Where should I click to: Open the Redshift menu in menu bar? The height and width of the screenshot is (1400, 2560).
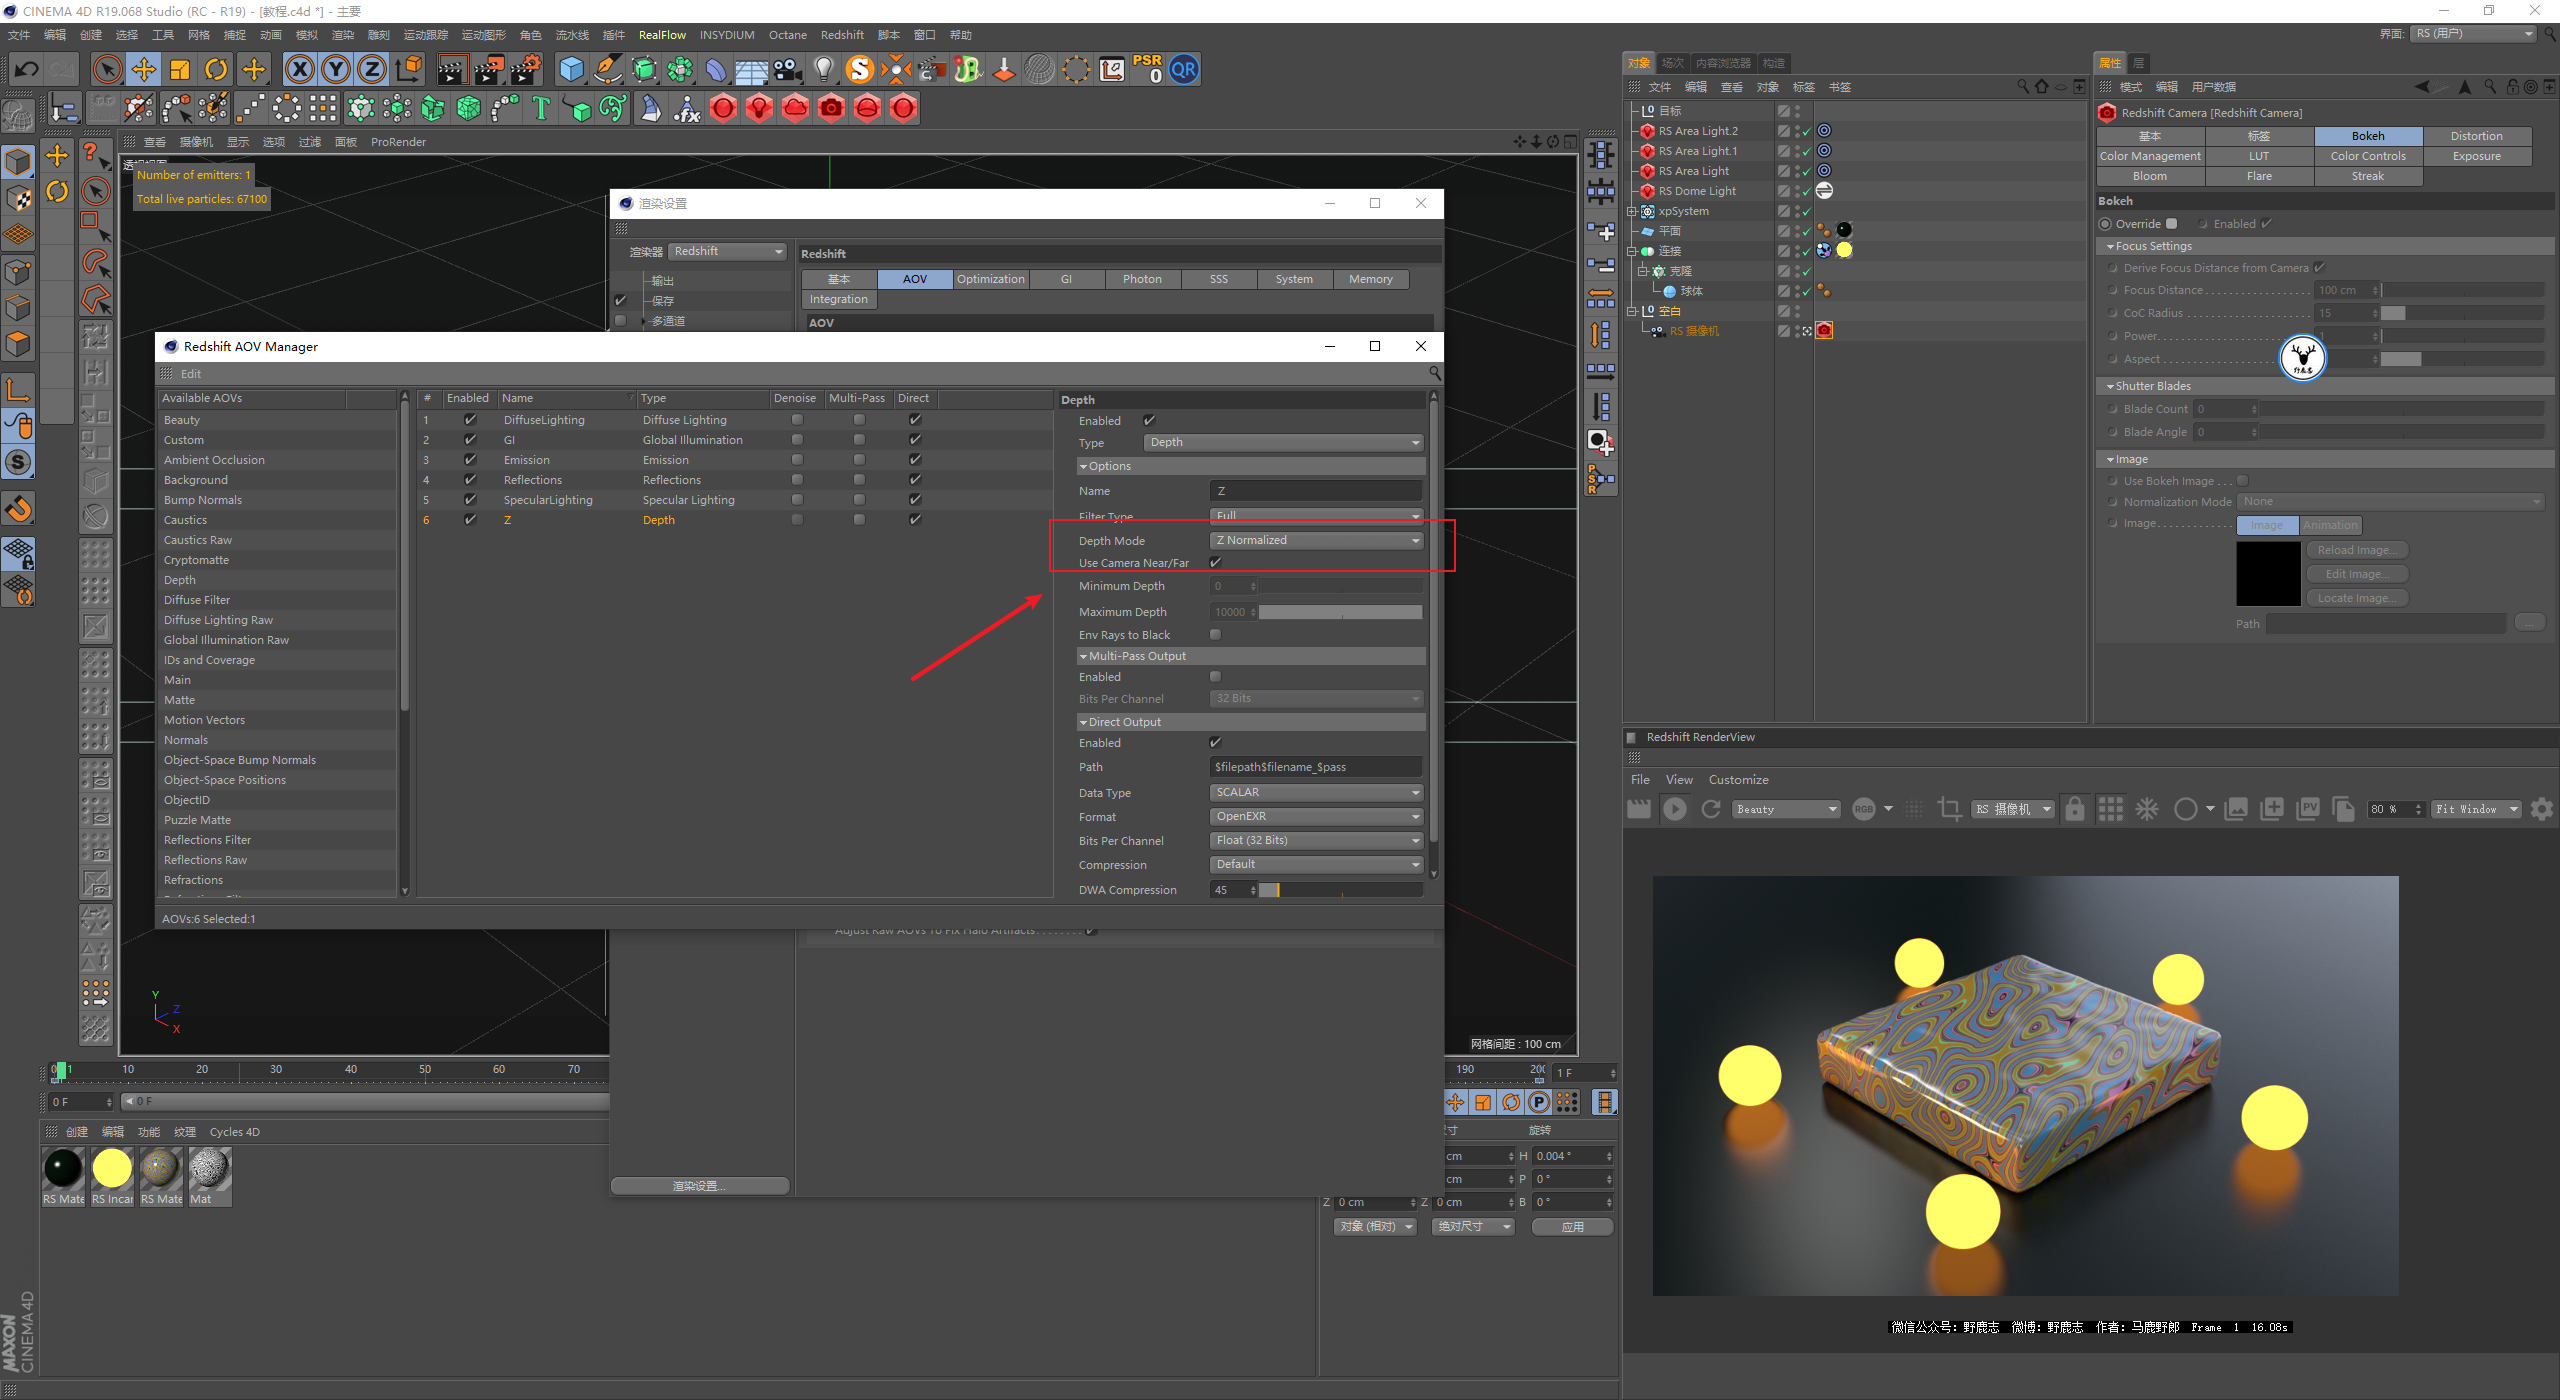(842, 35)
